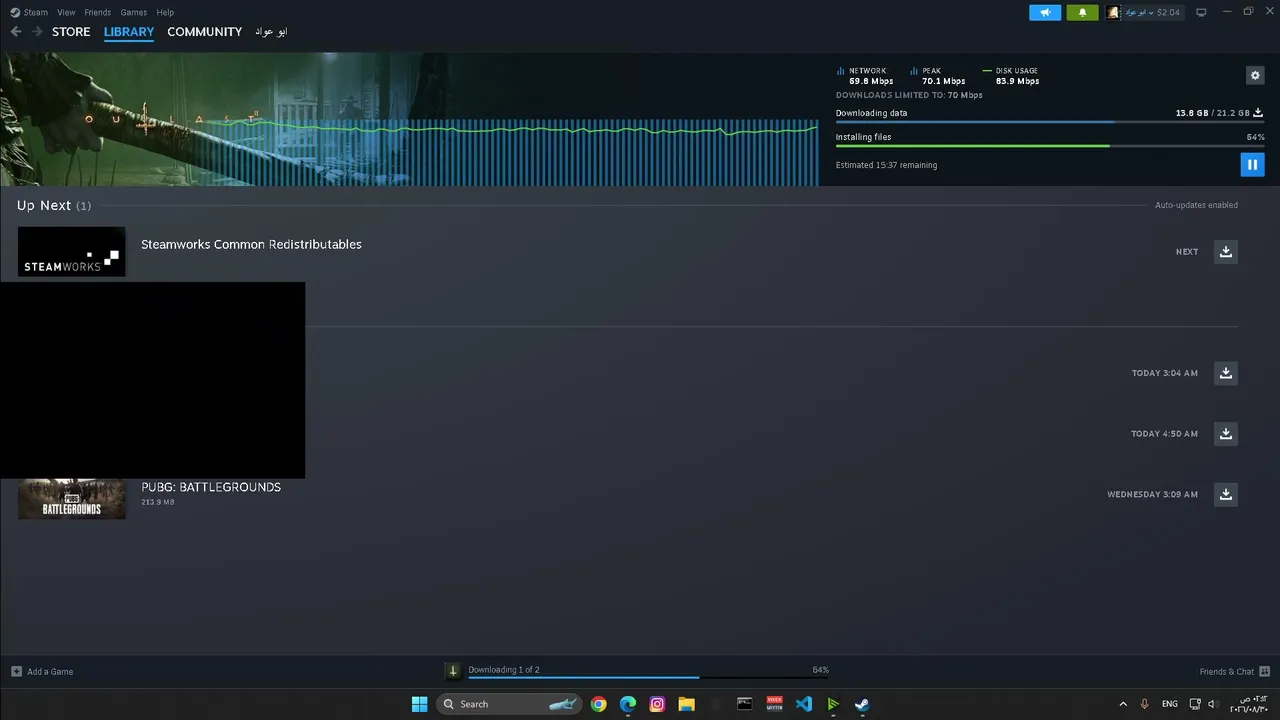Screen dimensions: 1280x720
Task: Open the PUBG BATTLEGROUNDS thumbnail
Action: point(72,499)
